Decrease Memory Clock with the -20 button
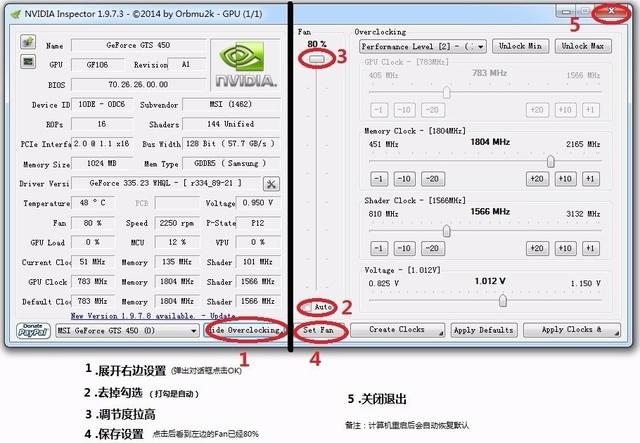Screen dimensions: 640x443 click(433, 179)
